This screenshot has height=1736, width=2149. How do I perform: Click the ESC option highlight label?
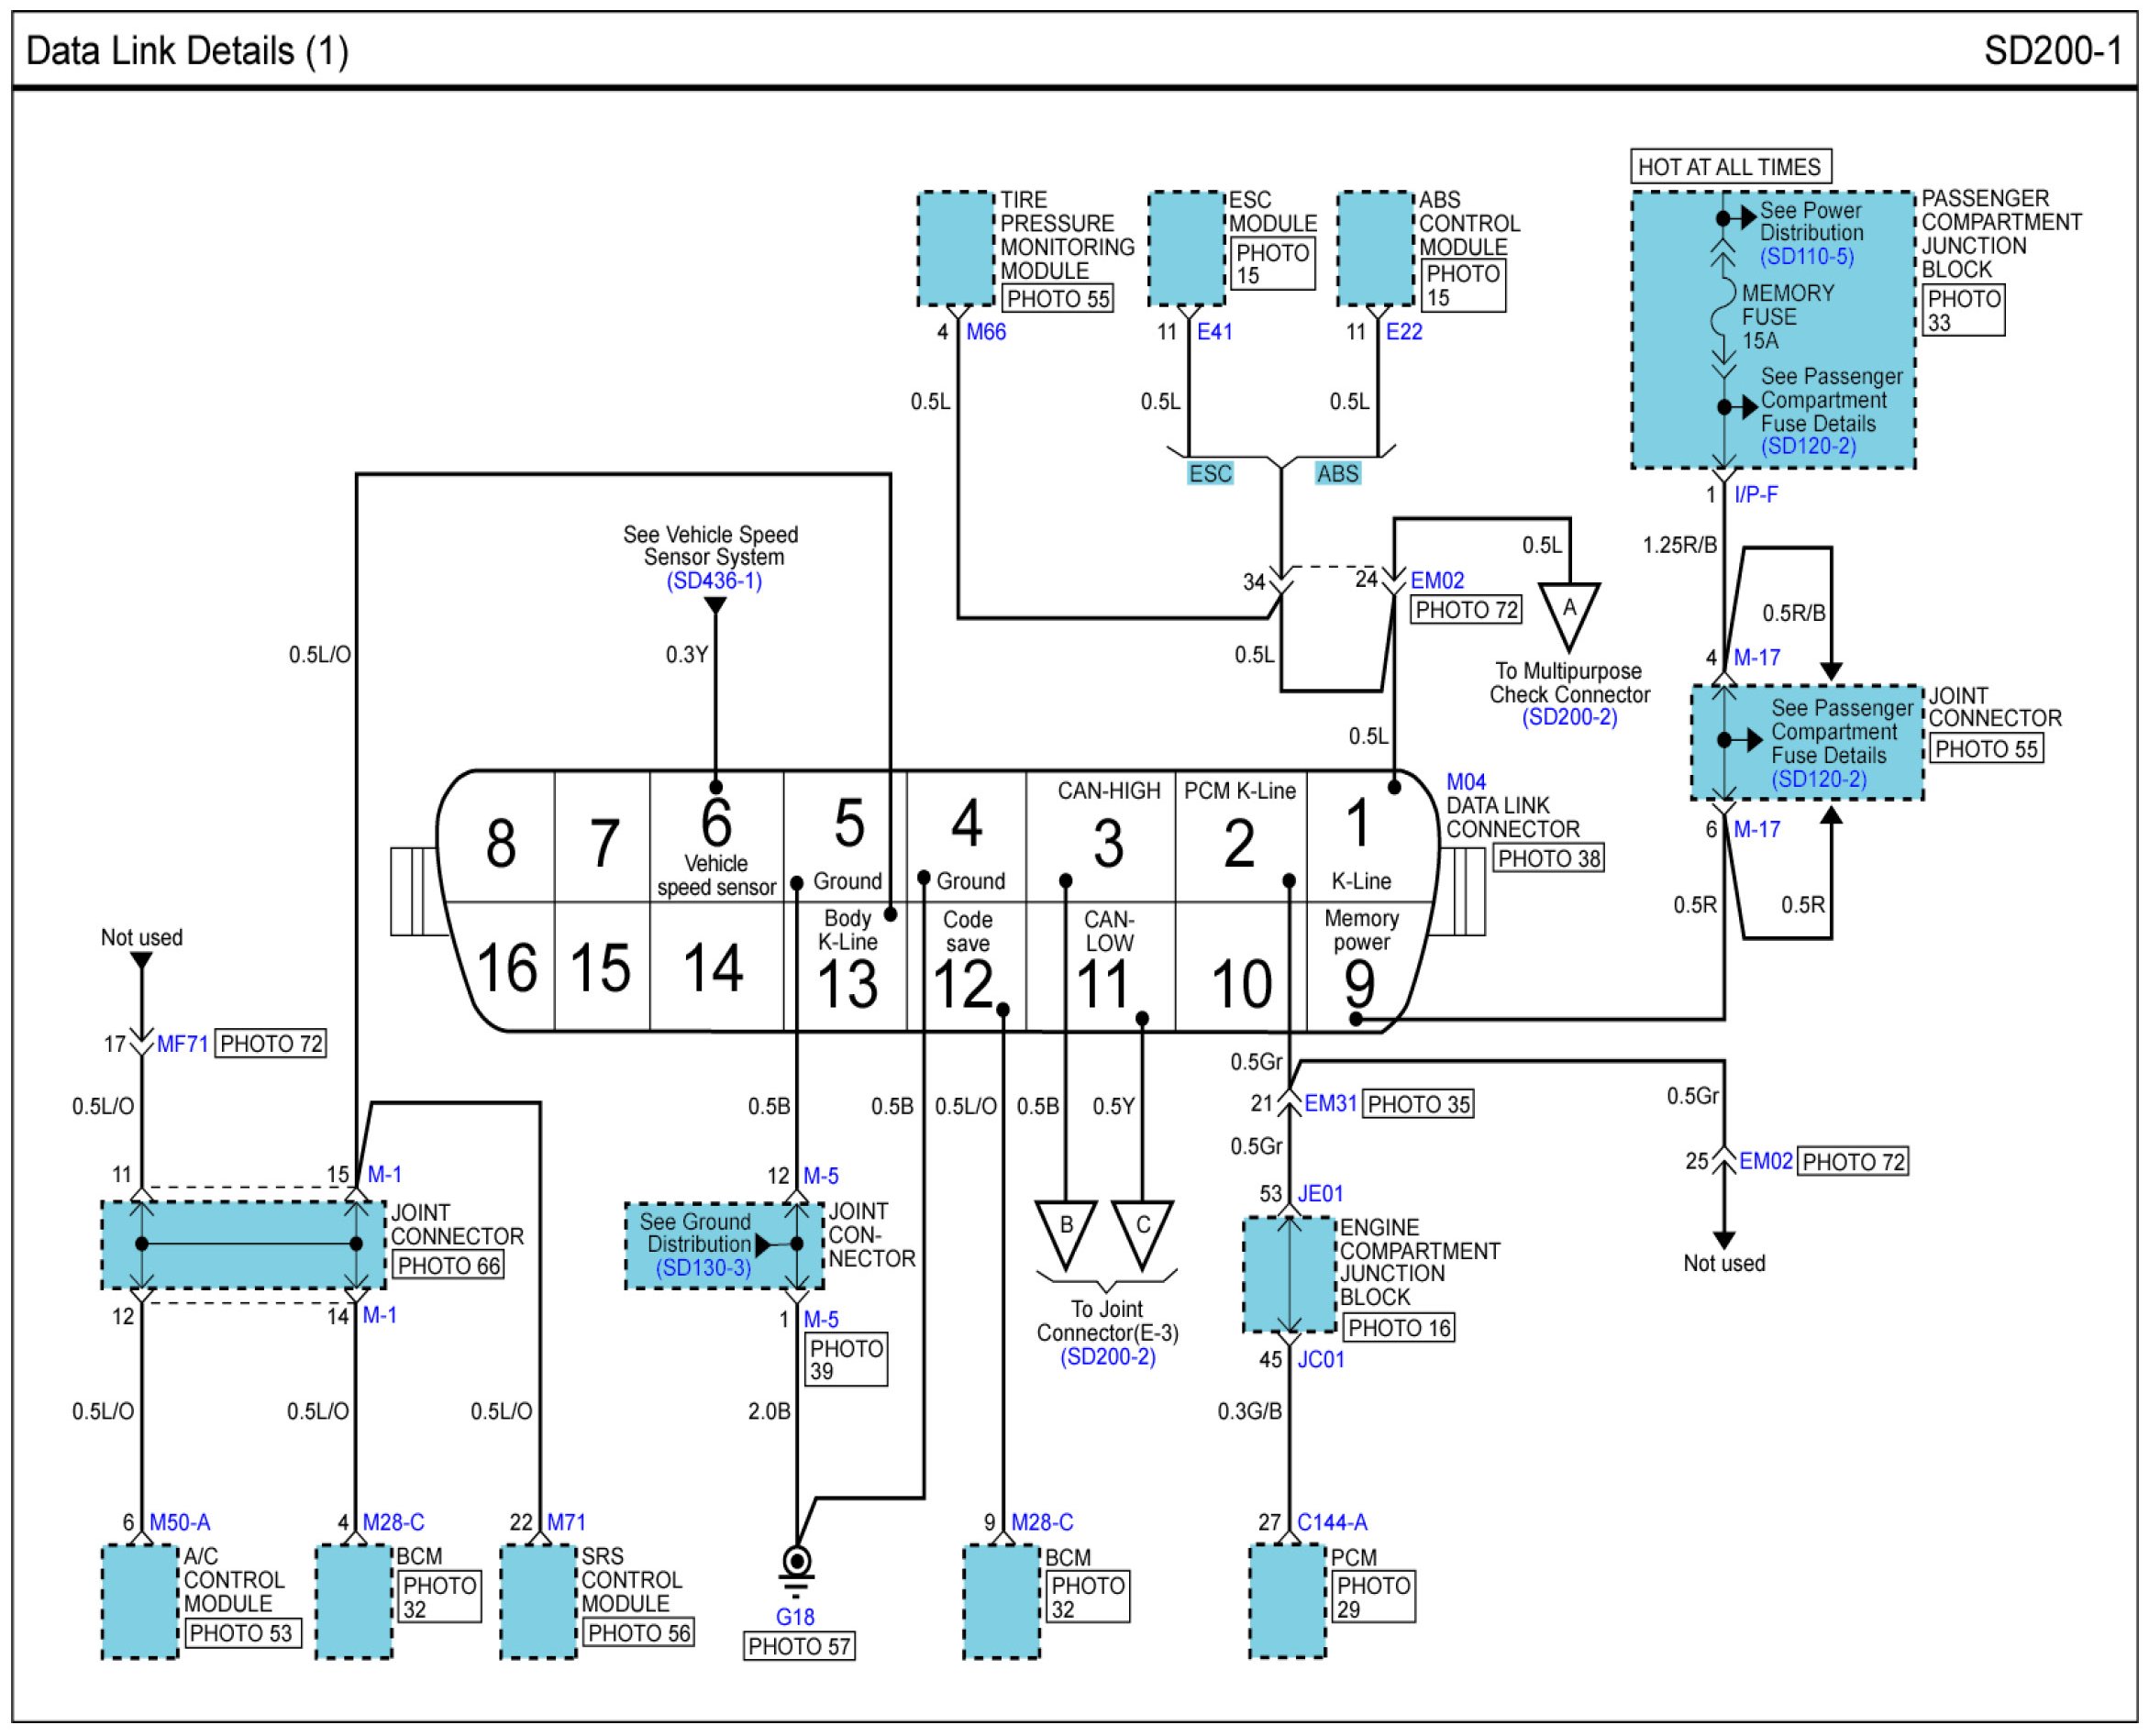click(x=1209, y=474)
